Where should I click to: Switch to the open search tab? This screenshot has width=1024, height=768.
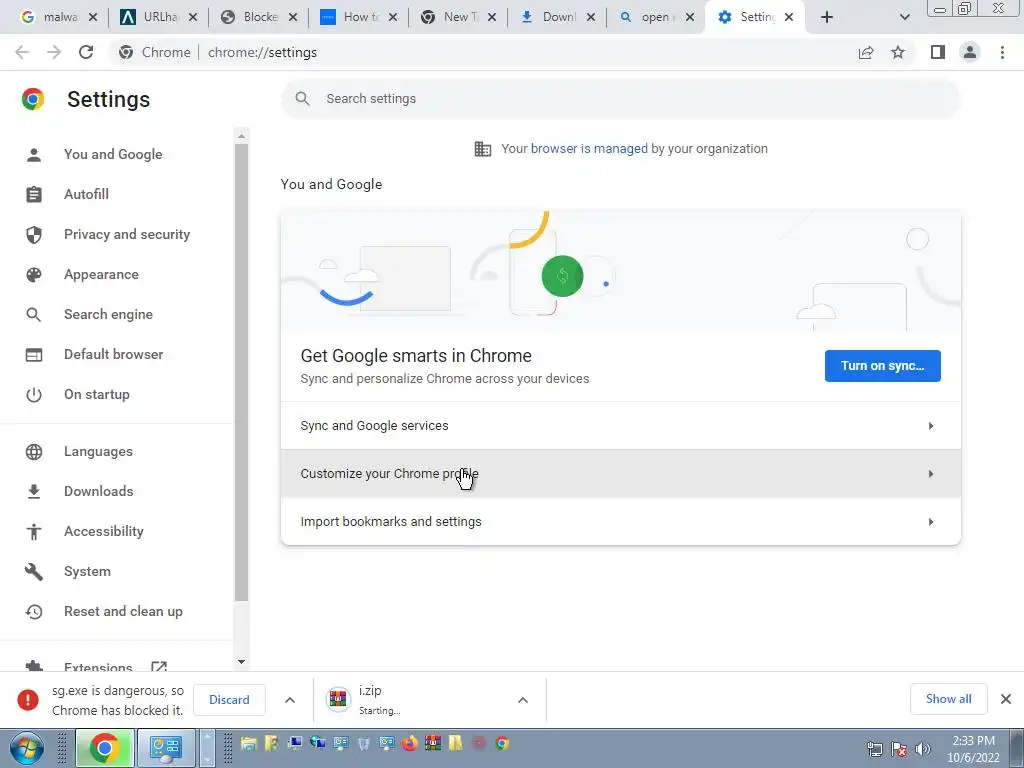point(649,17)
